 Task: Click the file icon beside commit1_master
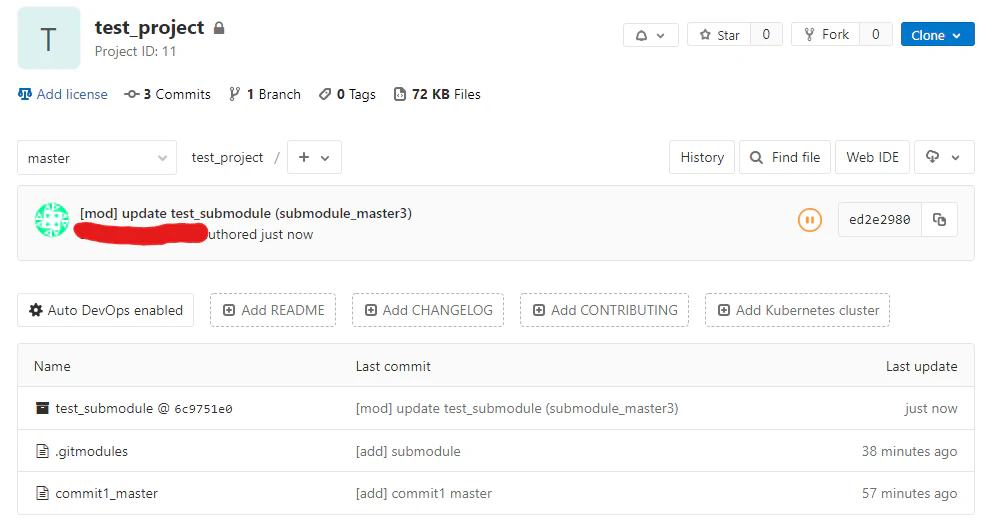click(x=42, y=493)
